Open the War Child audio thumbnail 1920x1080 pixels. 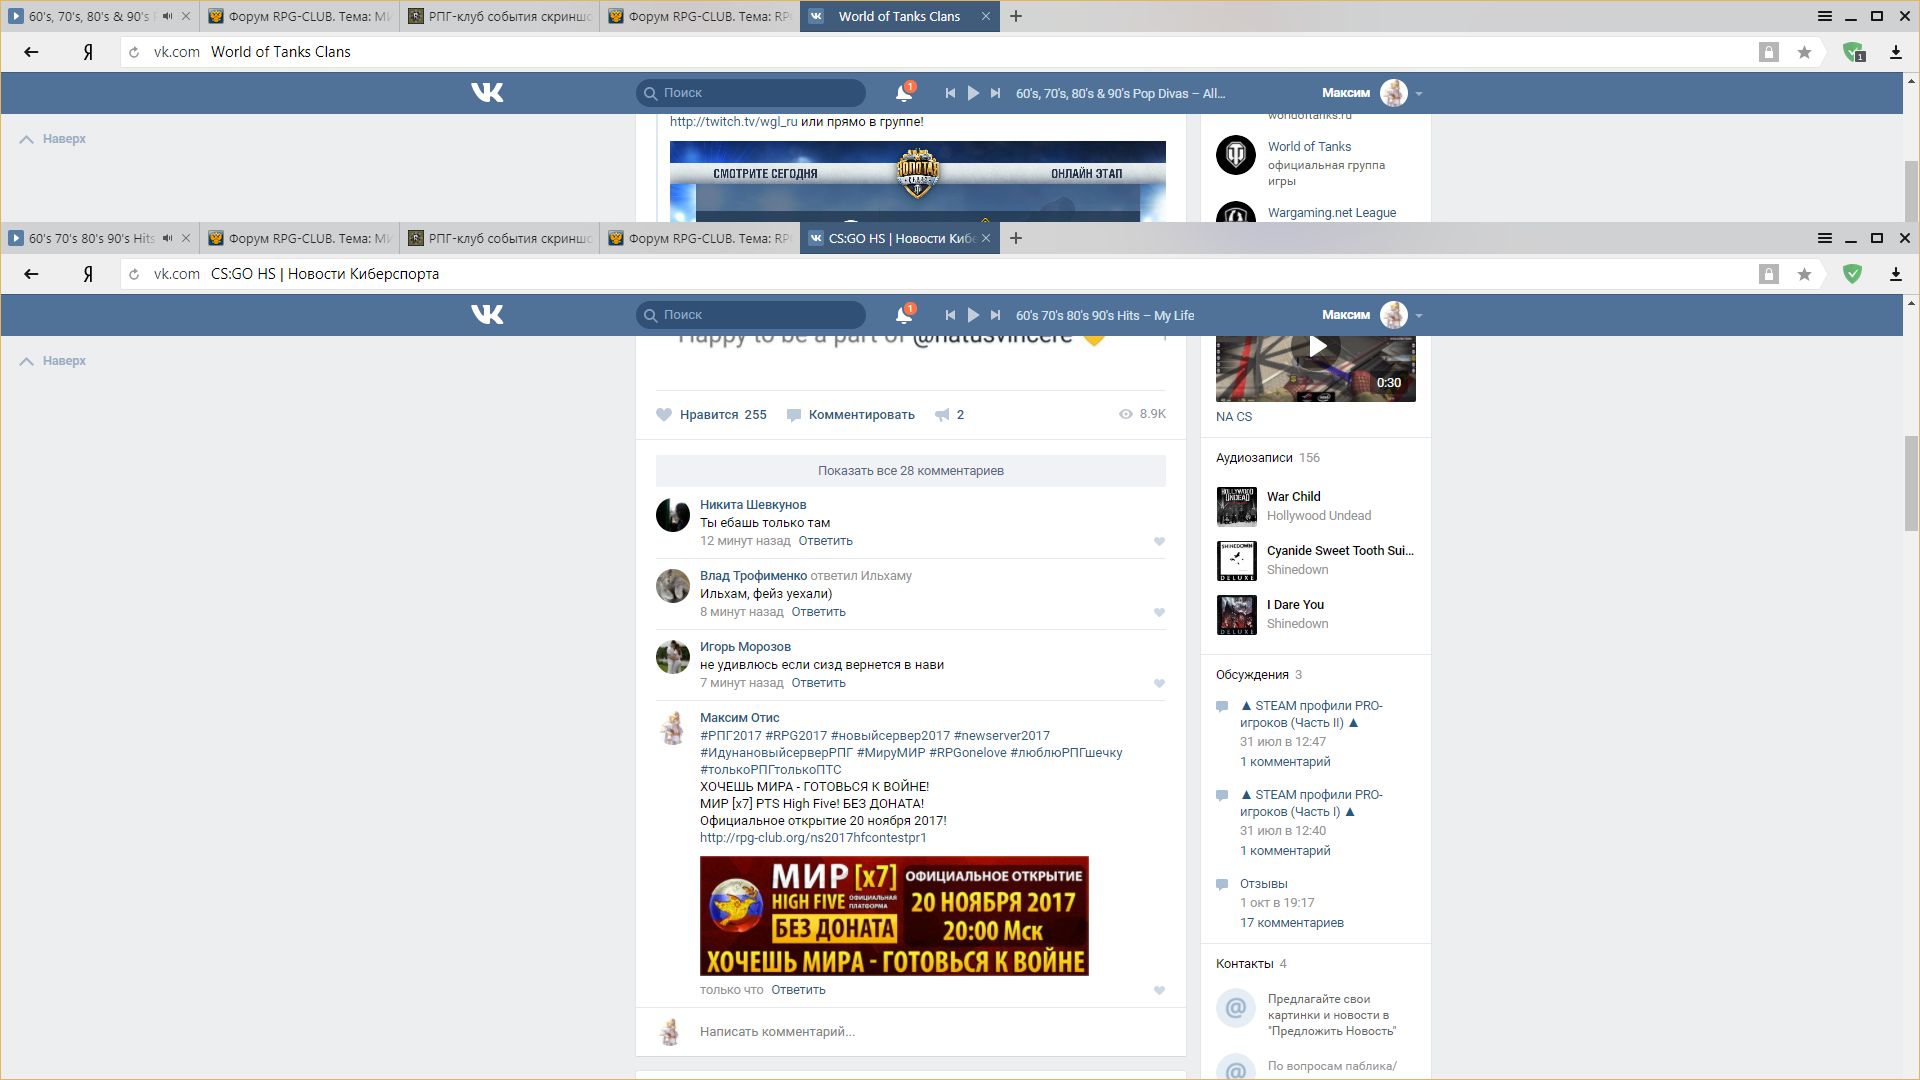point(1236,506)
